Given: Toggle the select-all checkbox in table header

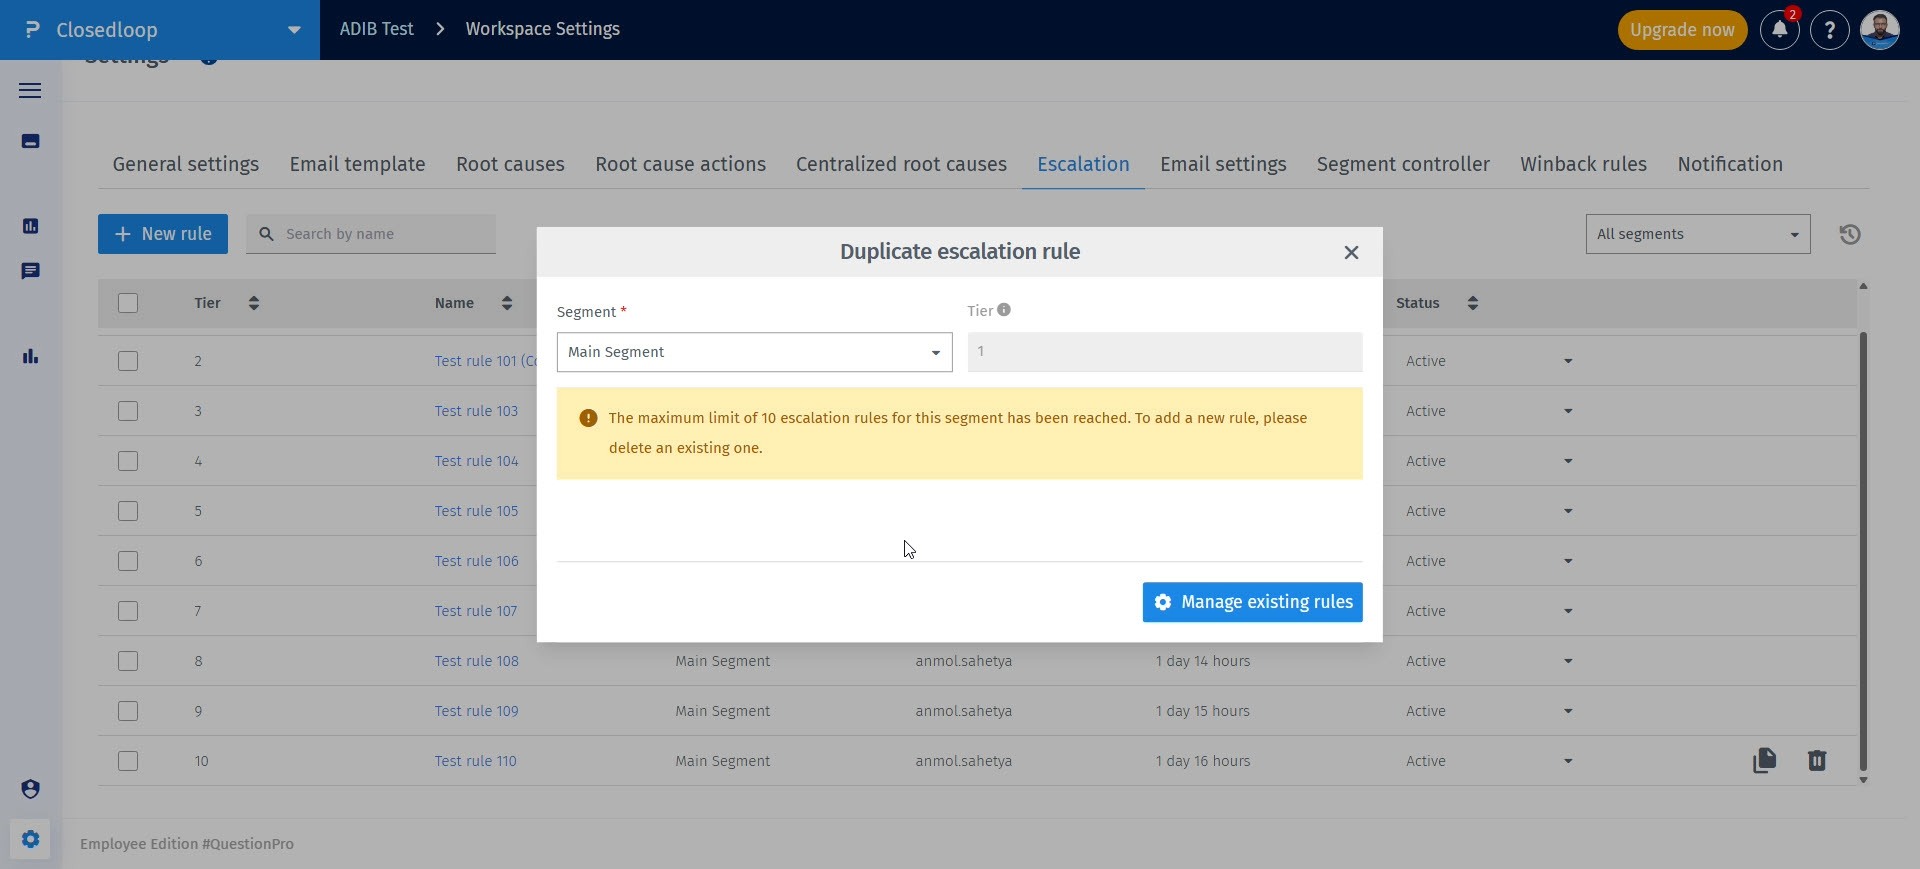Looking at the screenshot, I should pos(128,303).
